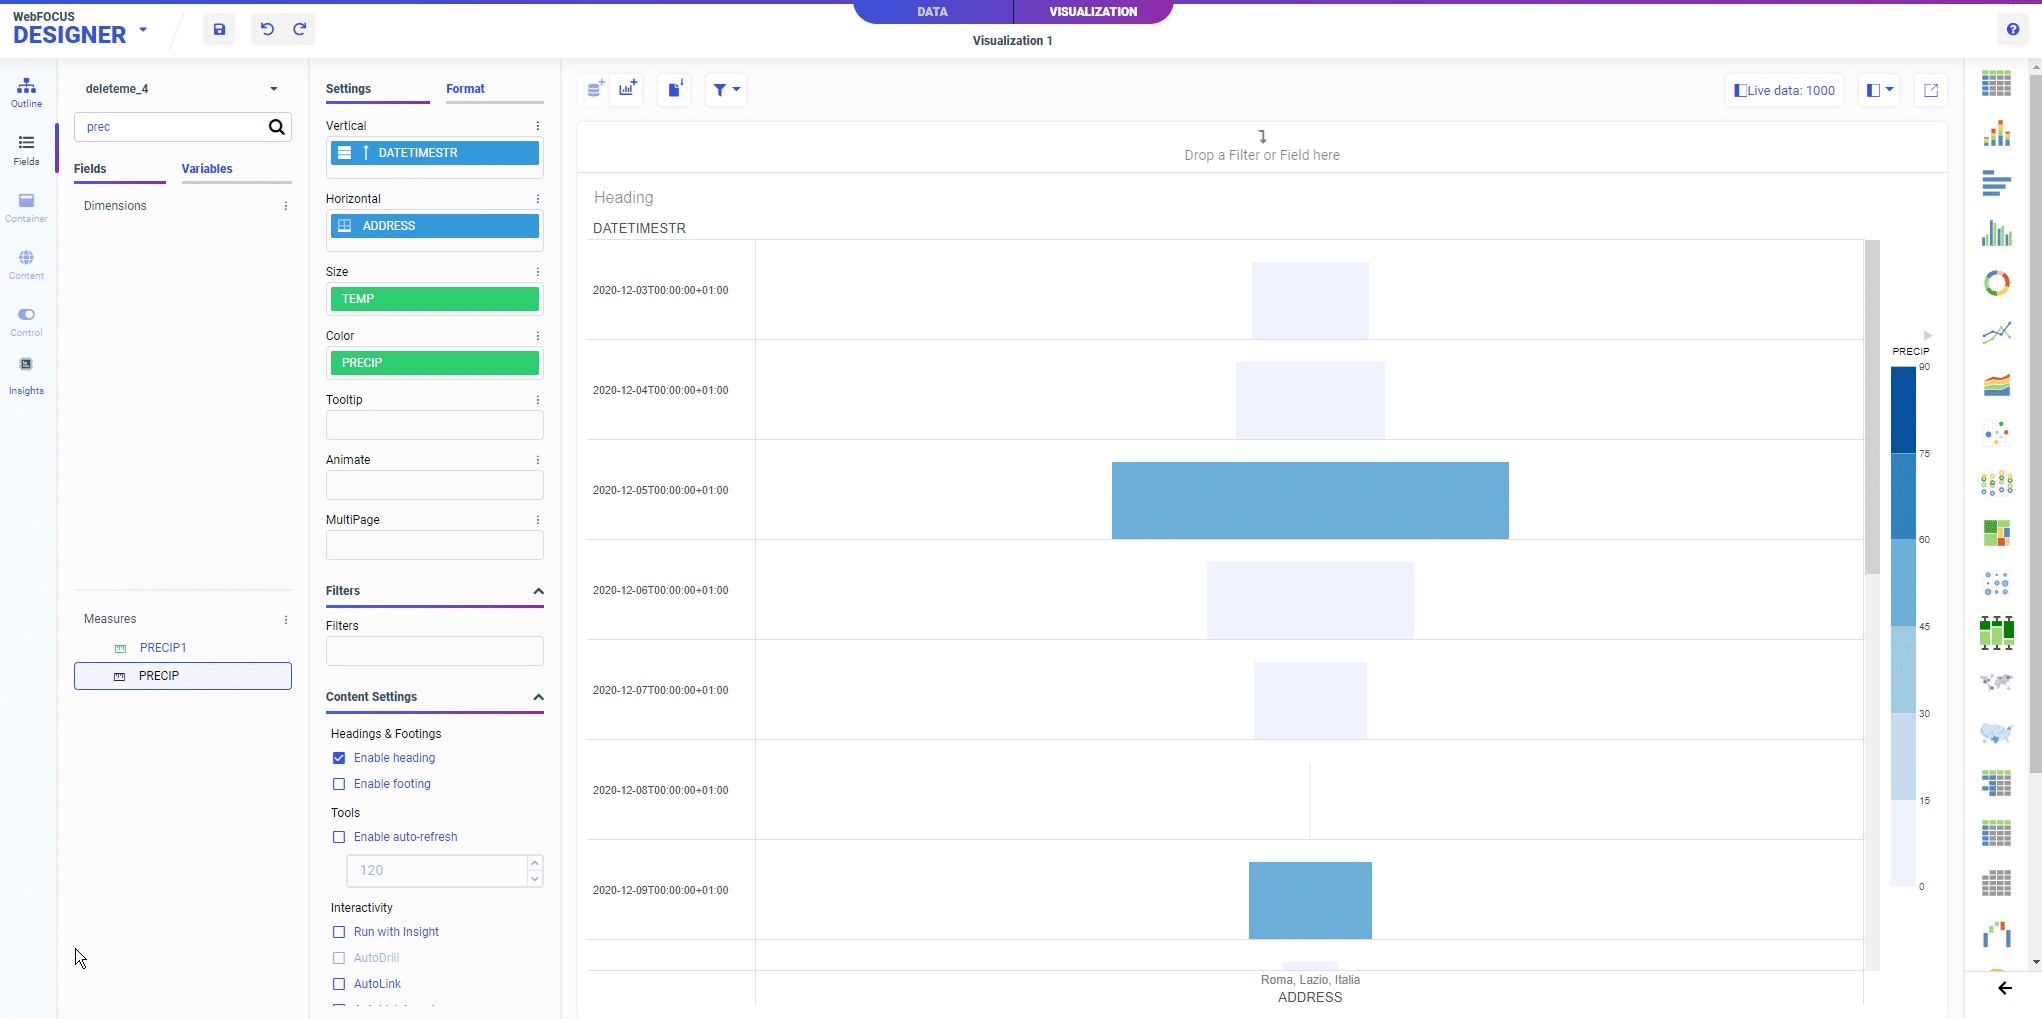2042x1019 pixels.
Task: Open the deleteme_4 data source dropdown
Action: [x=274, y=88]
